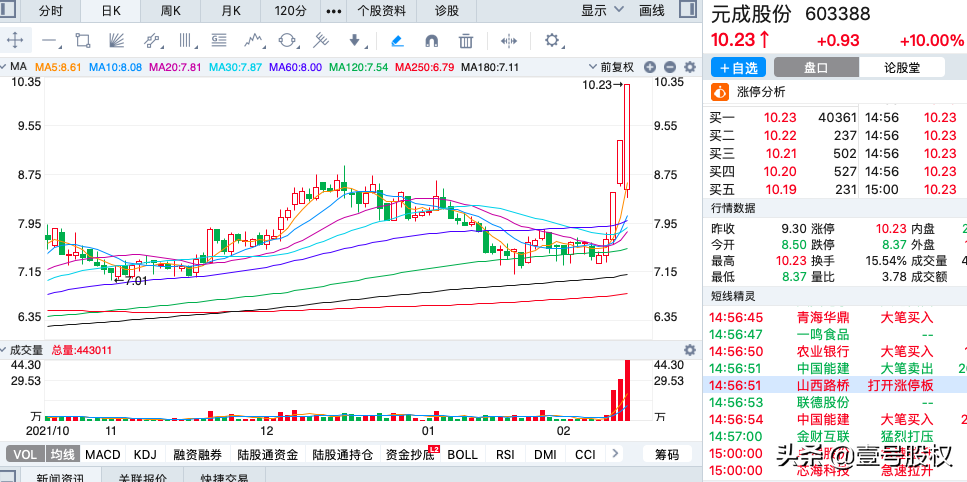Toggle the right sidebar panel icon

point(687,9)
